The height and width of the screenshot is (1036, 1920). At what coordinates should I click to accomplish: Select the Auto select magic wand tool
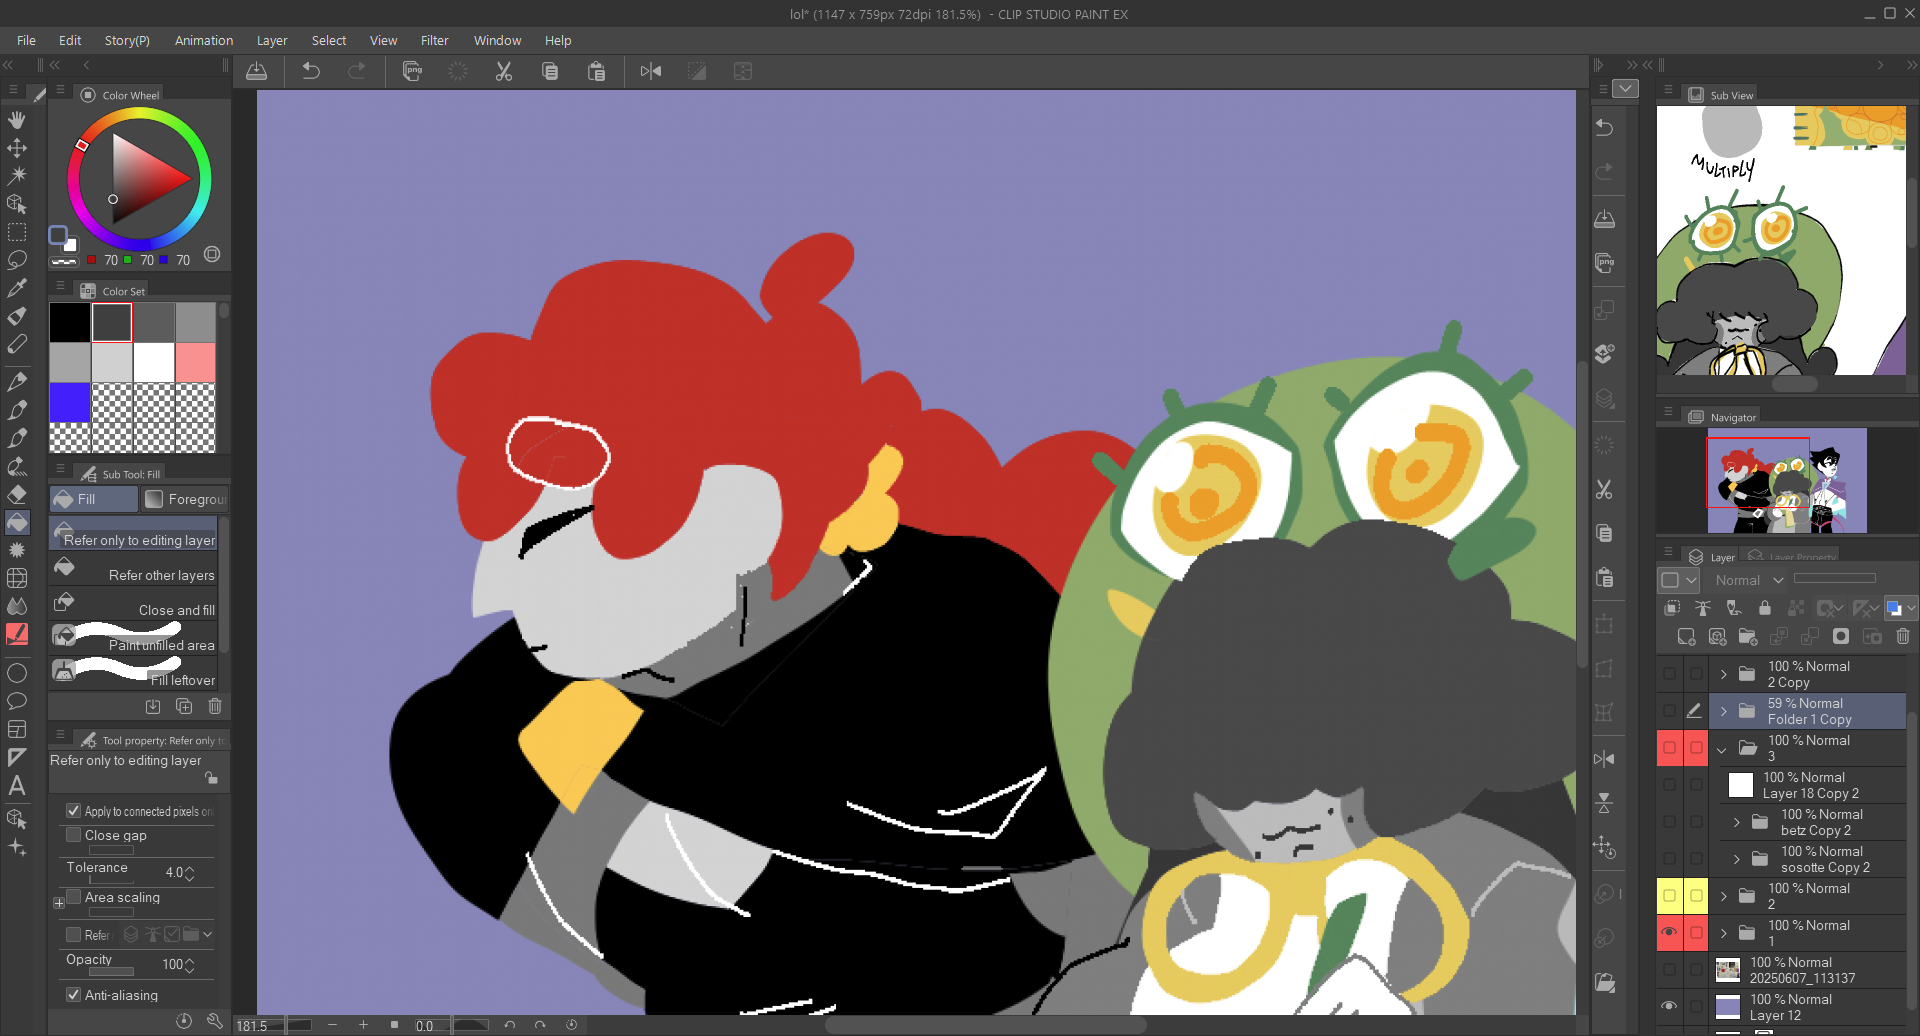coord(17,176)
